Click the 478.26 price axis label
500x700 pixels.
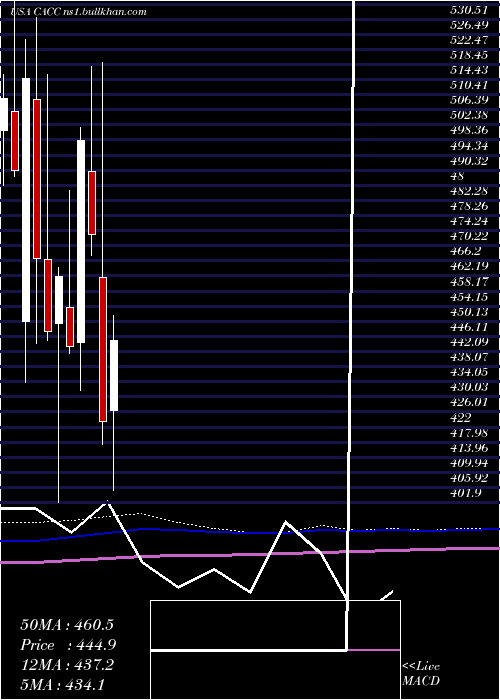pyautogui.click(x=469, y=207)
